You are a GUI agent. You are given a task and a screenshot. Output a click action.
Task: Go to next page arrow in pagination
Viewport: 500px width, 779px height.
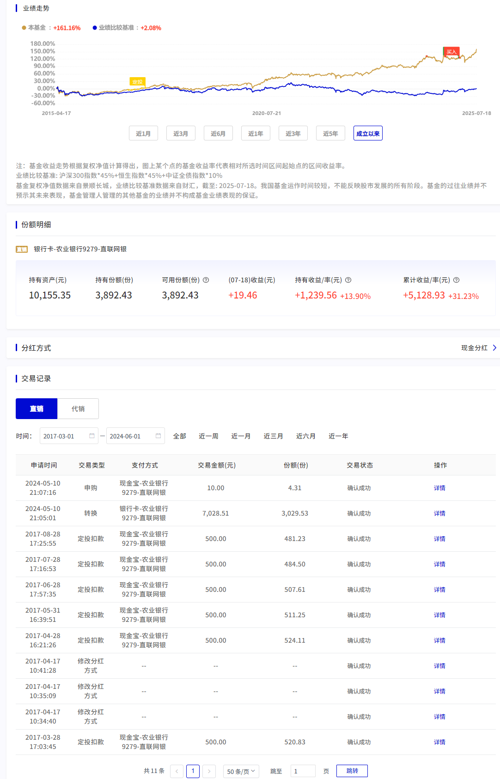tap(209, 771)
